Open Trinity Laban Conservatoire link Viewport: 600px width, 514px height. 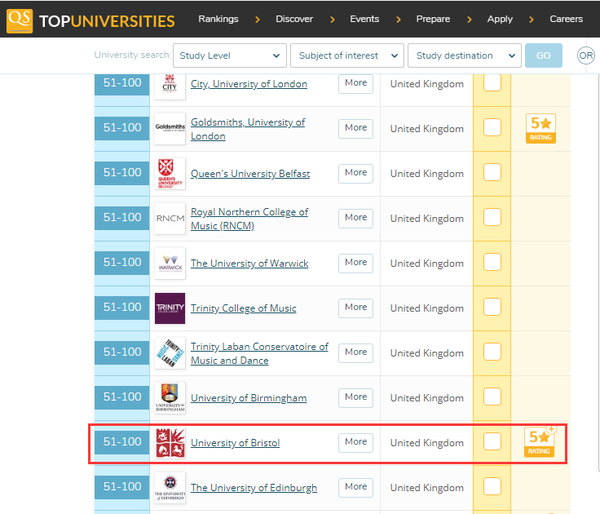[x=259, y=354]
